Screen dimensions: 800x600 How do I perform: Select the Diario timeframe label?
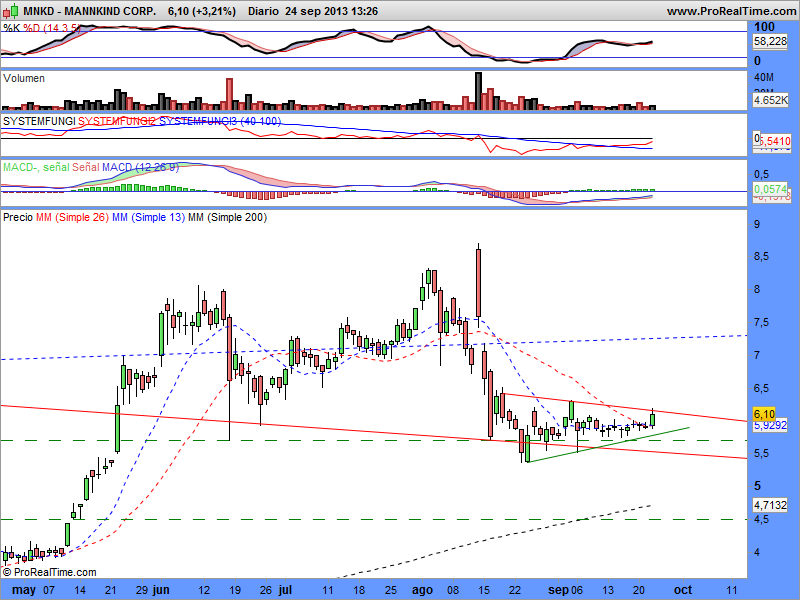(263, 11)
